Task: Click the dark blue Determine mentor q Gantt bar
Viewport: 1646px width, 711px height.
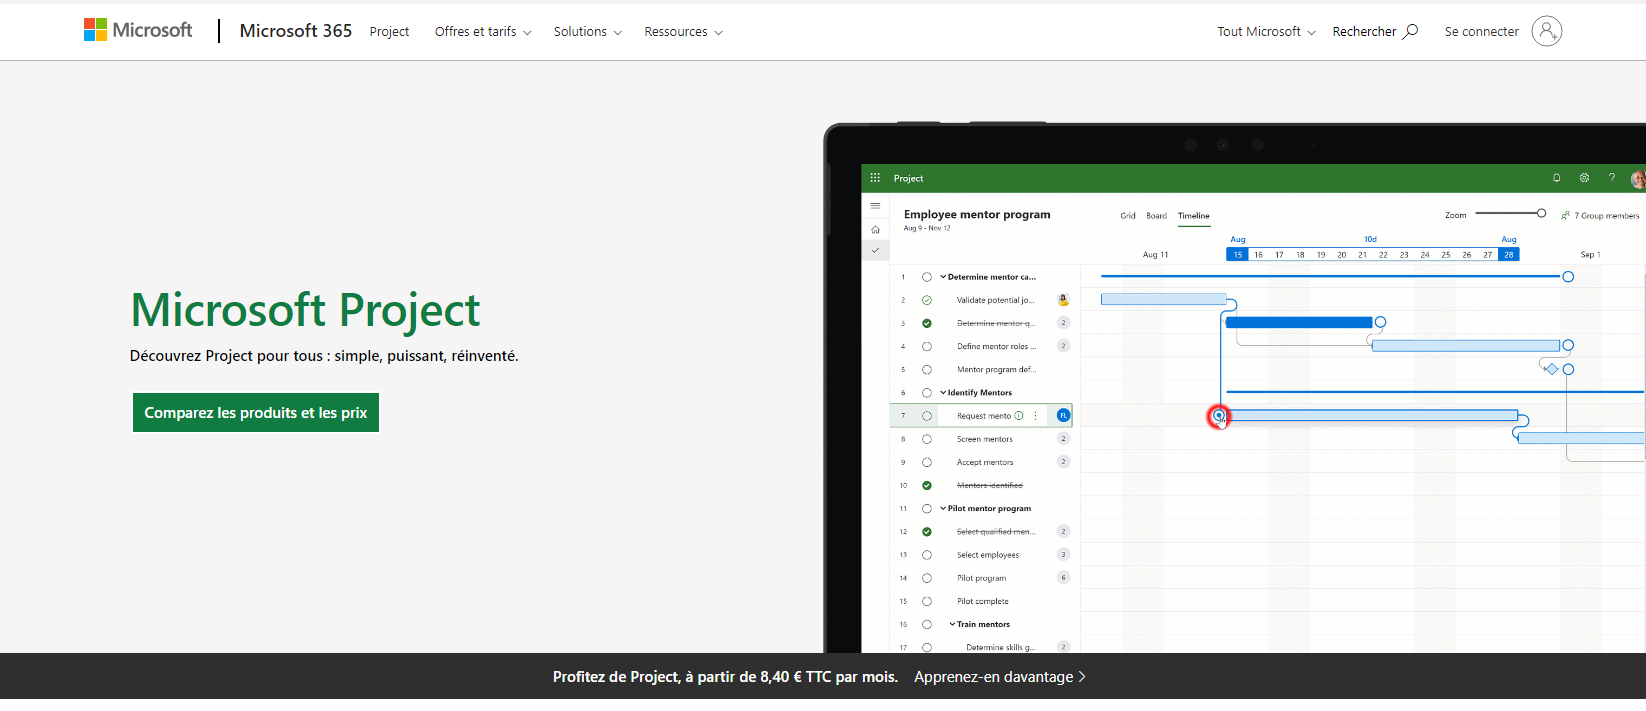Action: 1299,322
